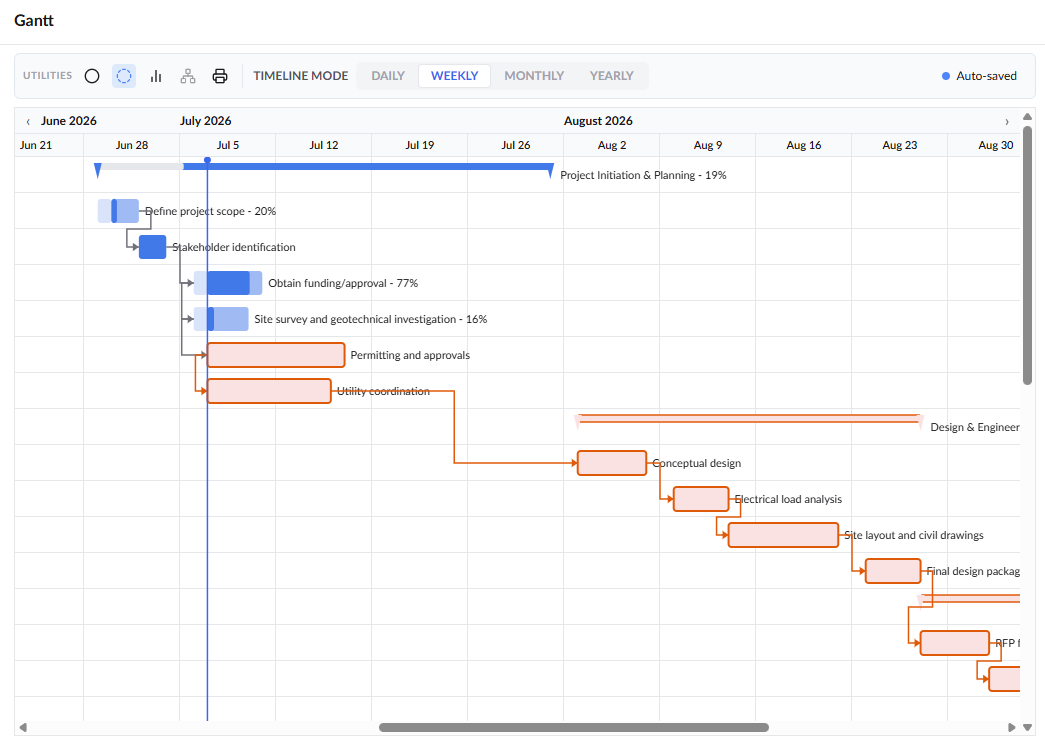Click the Jul 5 week header
This screenshot has width=1045, height=746.
(228, 145)
